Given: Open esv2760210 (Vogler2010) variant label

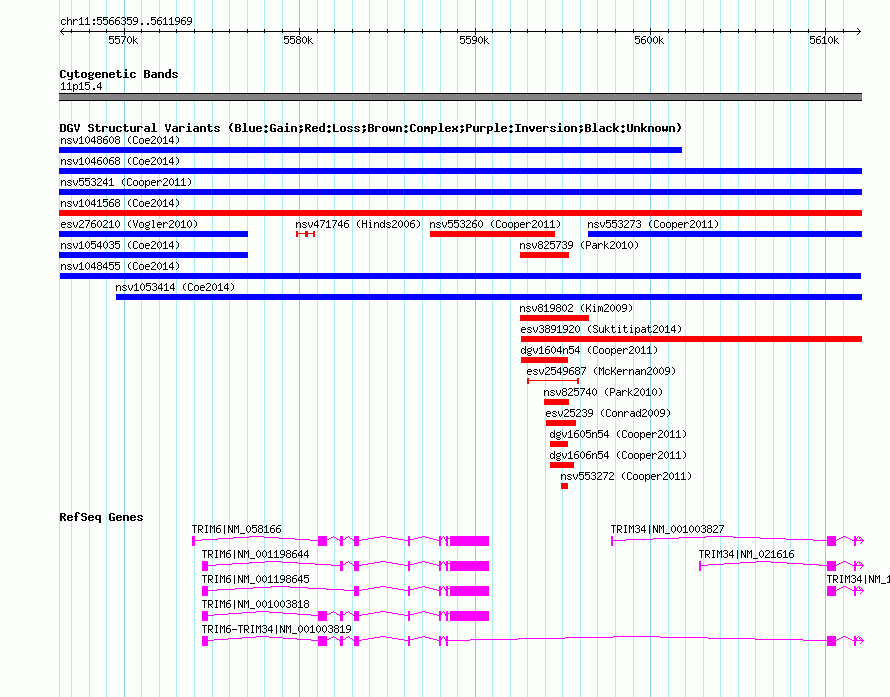Looking at the screenshot, I should (x=129, y=224).
